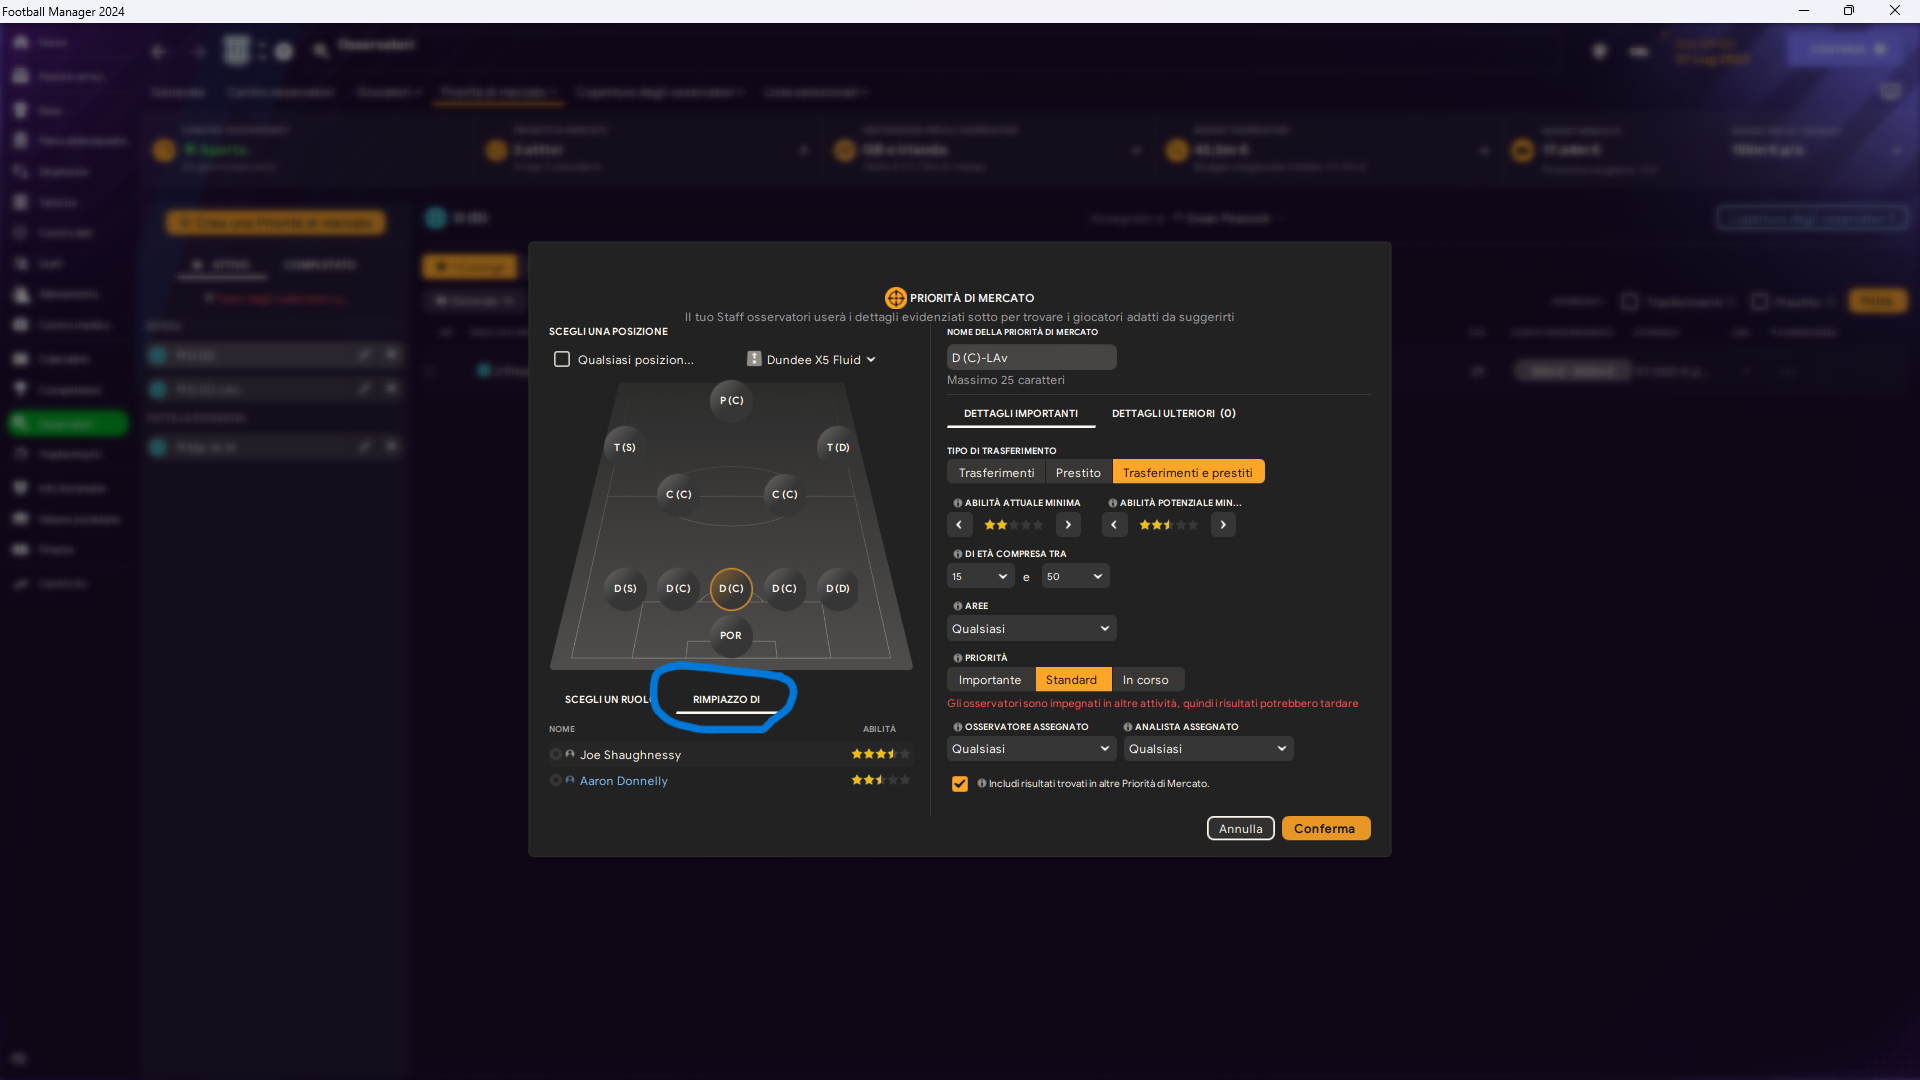
Task: Switch to Scegli un ruolo tab
Action: click(x=606, y=699)
